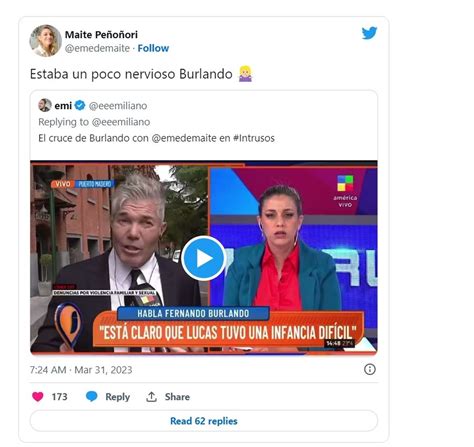Open emi's small avatar in the quoted tweet
The height and width of the screenshot is (447, 474).
click(x=45, y=105)
